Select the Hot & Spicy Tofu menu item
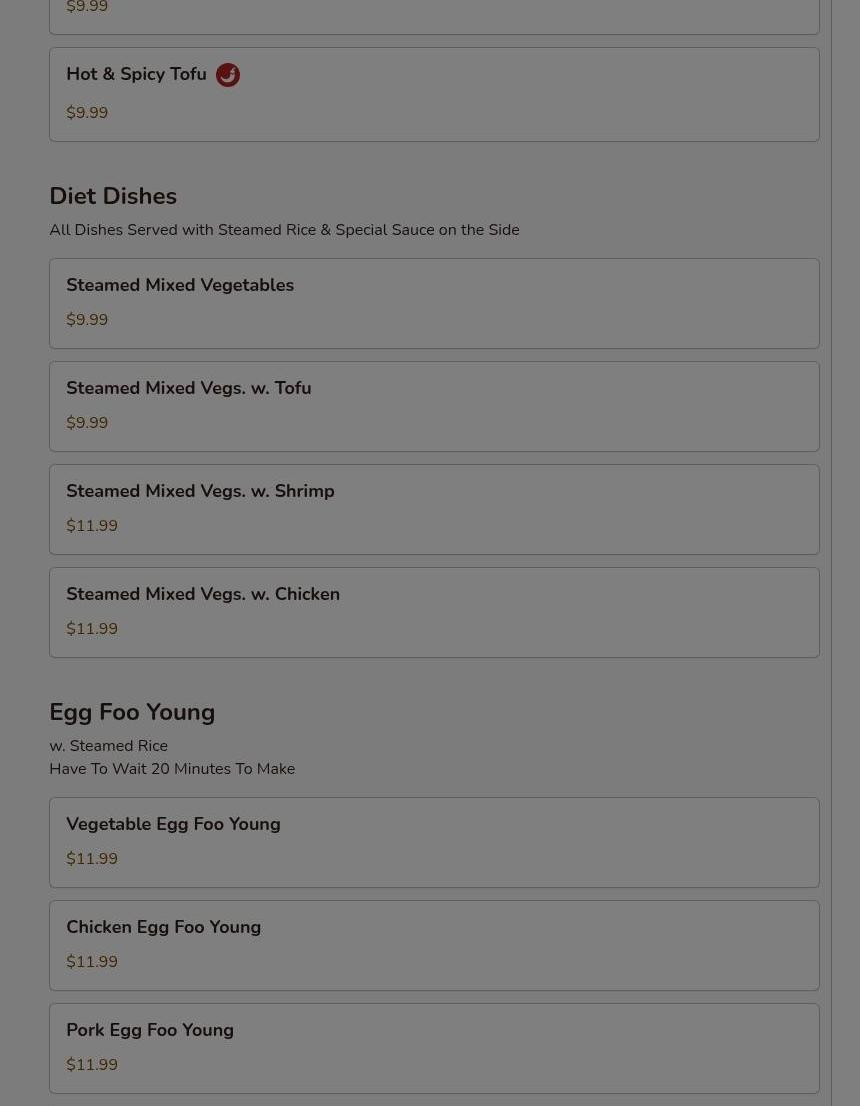860x1106 pixels. [x=136, y=75]
